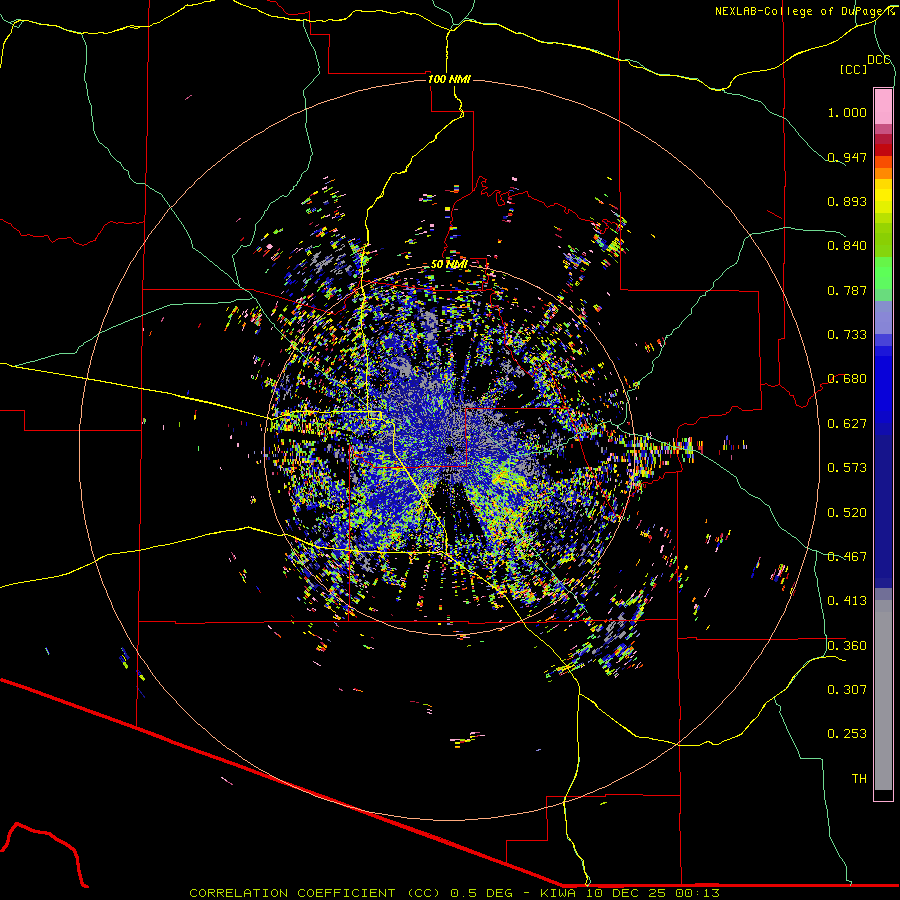Image resolution: width=900 pixels, height=900 pixels.
Task: Pick the dark navy color bar segment
Action: pos(883,511)
